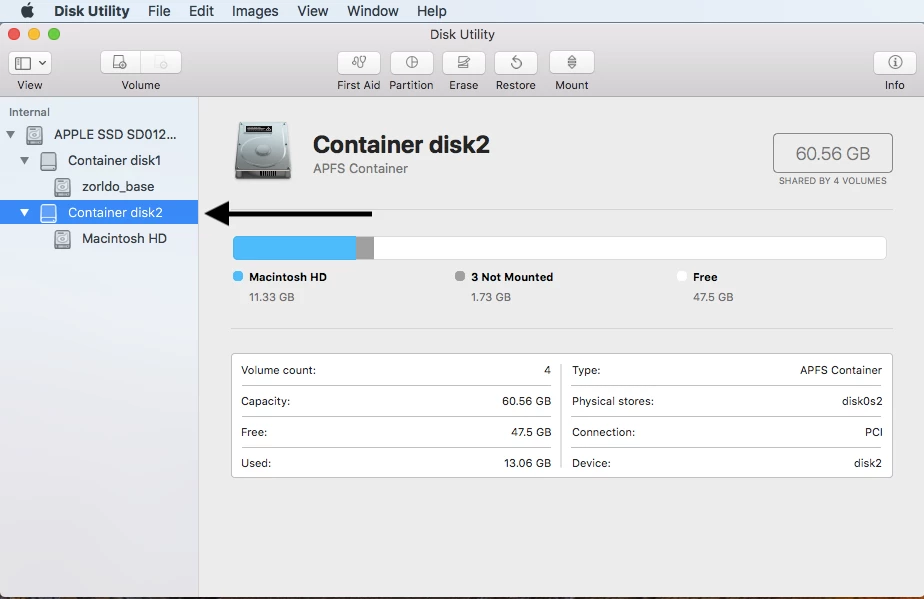Open the Window menu
This screenshot has height=599, width=924.
(372, 11)
